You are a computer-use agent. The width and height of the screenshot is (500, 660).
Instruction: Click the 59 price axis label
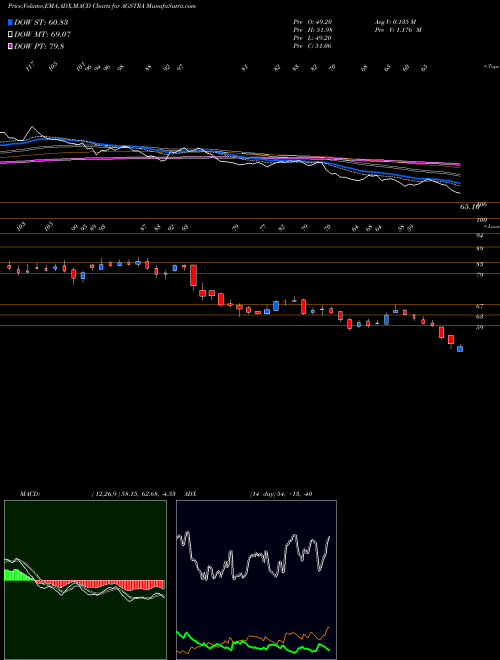[x=479, y=327]
